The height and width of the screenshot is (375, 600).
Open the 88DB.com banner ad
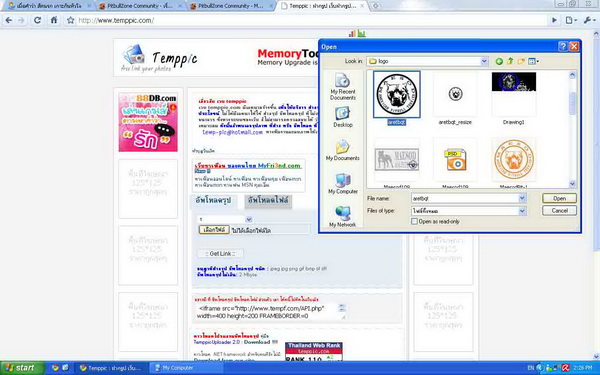(x=148, y=122)
